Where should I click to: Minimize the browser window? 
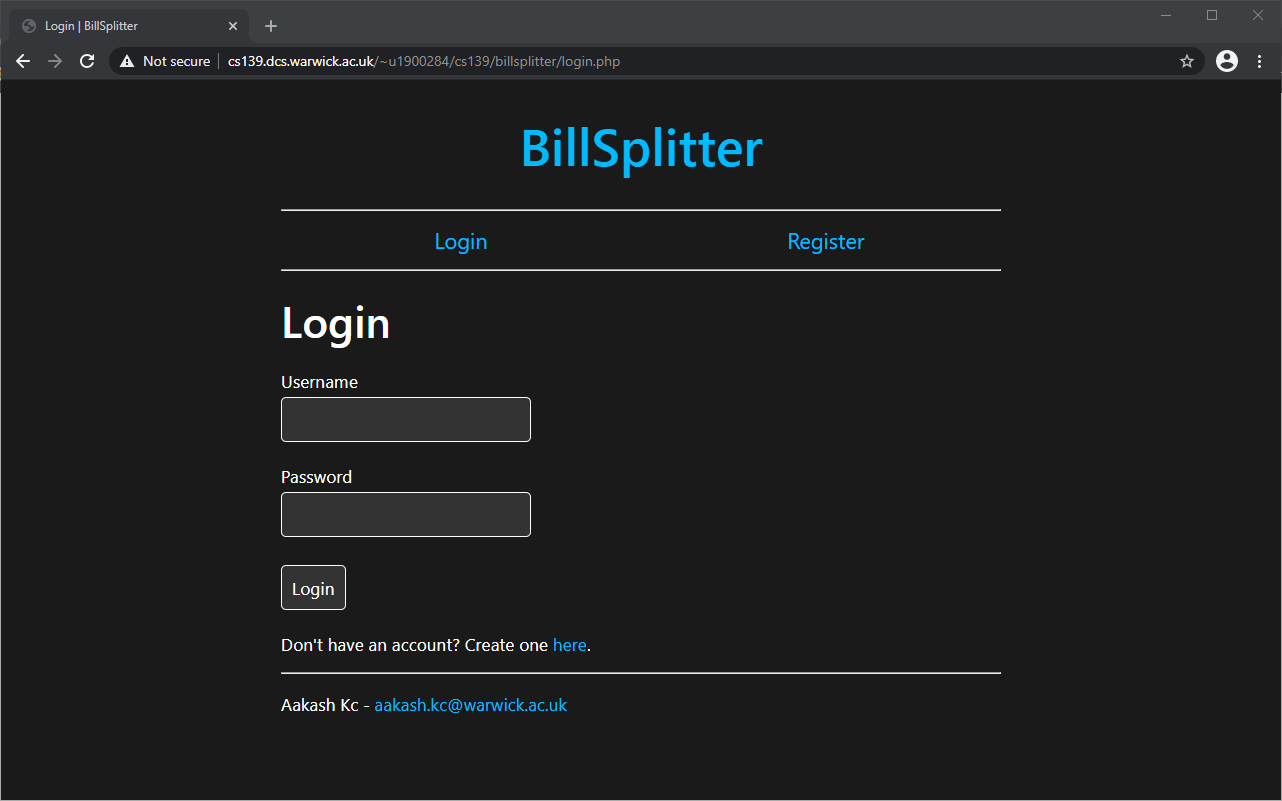pyautogui.click(x=1166, y=15)
